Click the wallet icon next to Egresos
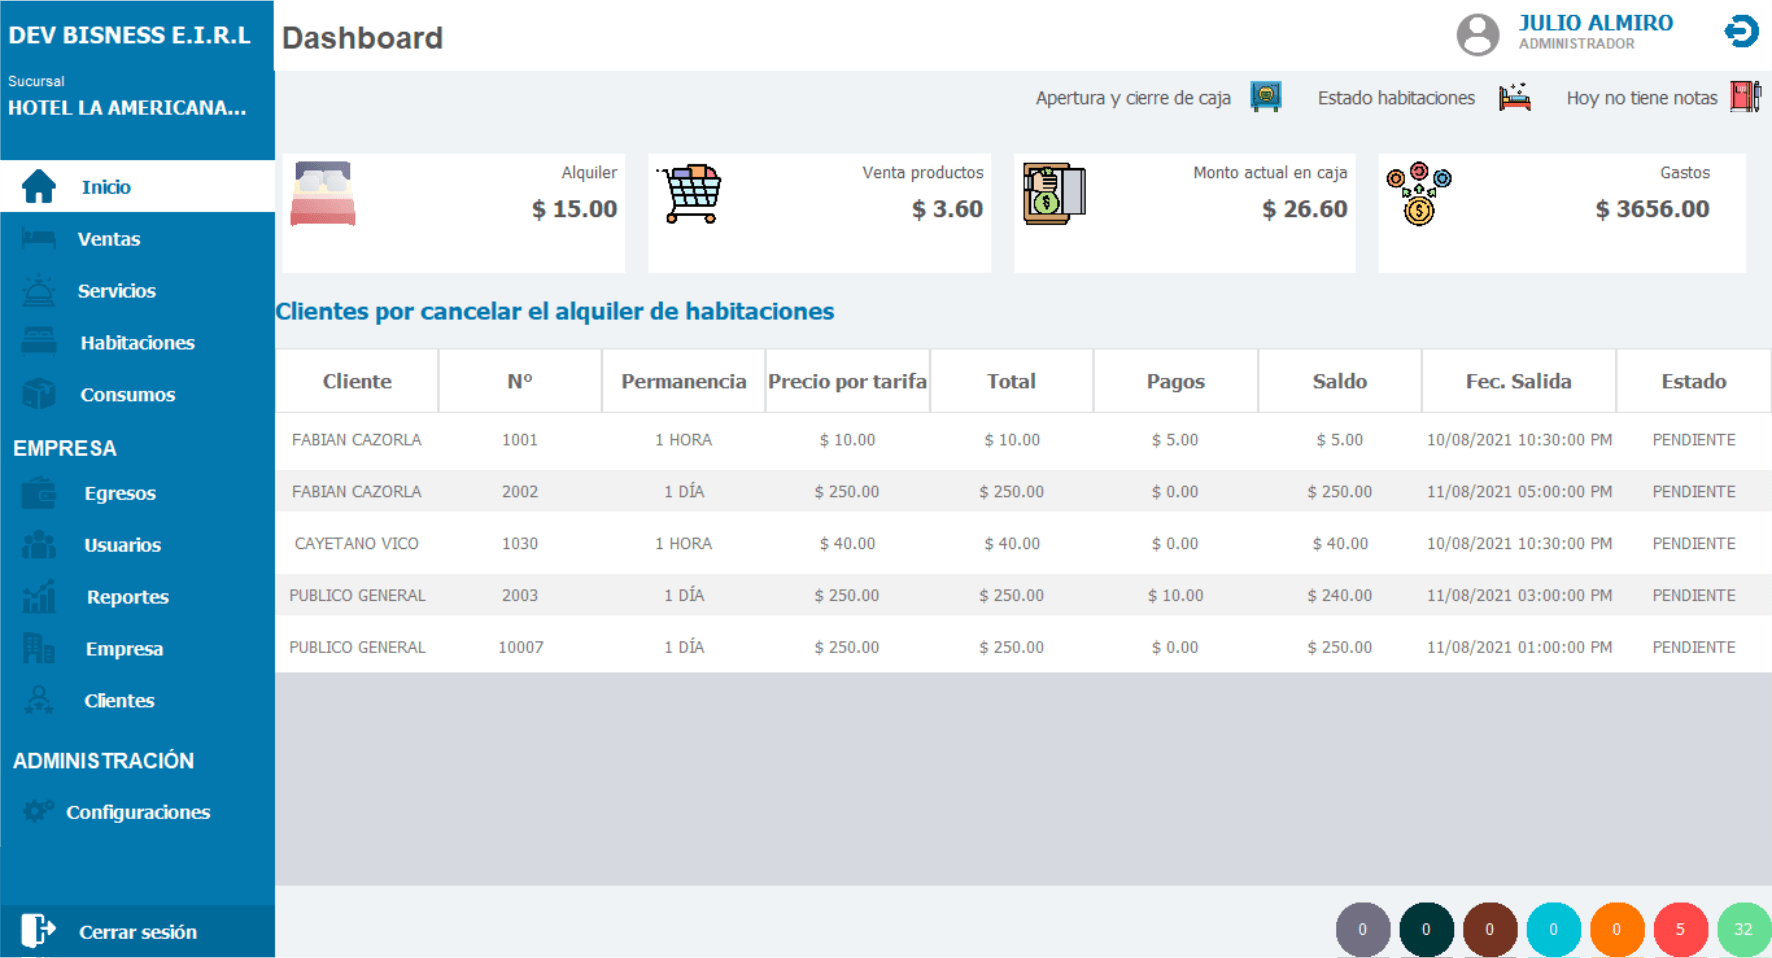This screenshot has width=1772, height=958. tap(39, 493)
